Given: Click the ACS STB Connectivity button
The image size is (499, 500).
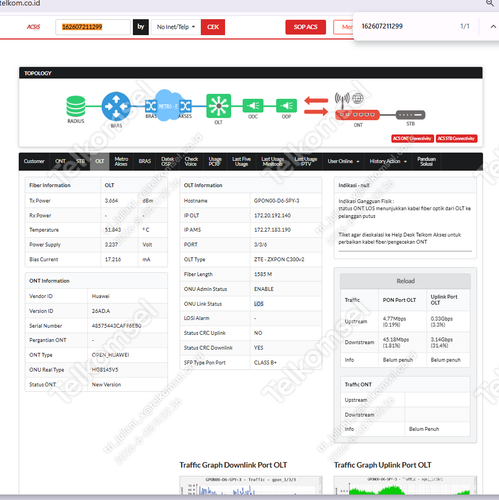Looking at the screenshot, I should tap(457, 138).
